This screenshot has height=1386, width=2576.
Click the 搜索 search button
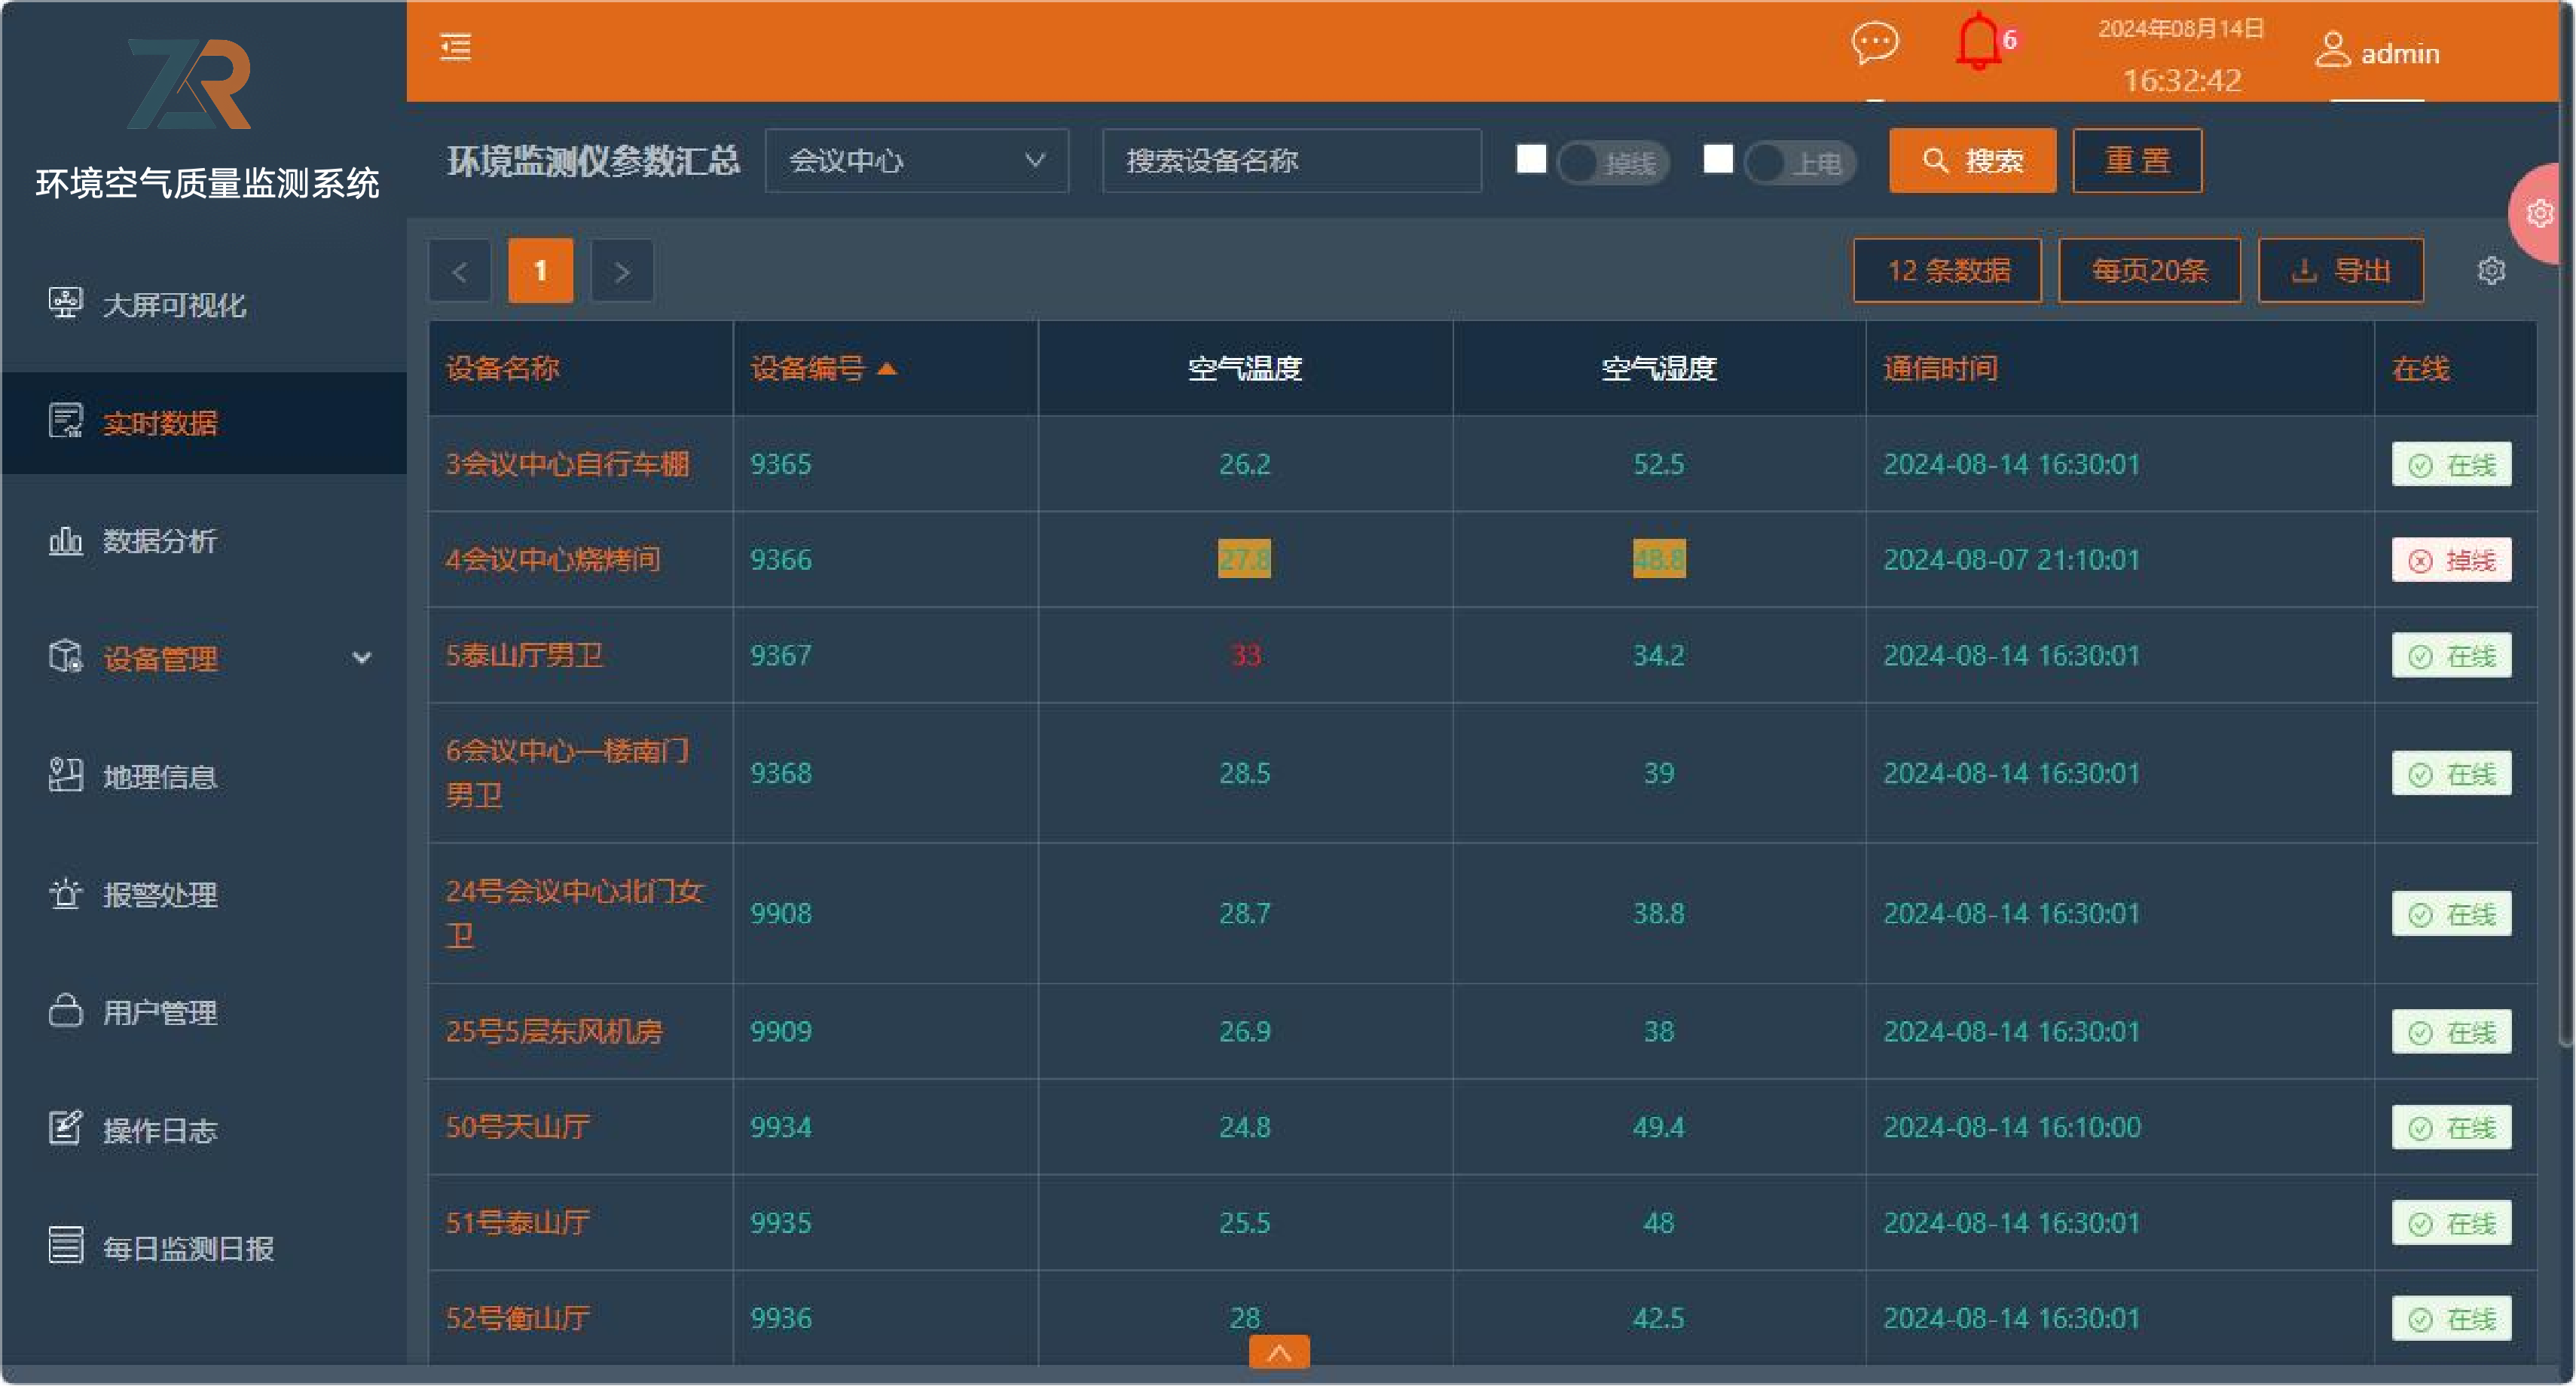point(1971,160)
